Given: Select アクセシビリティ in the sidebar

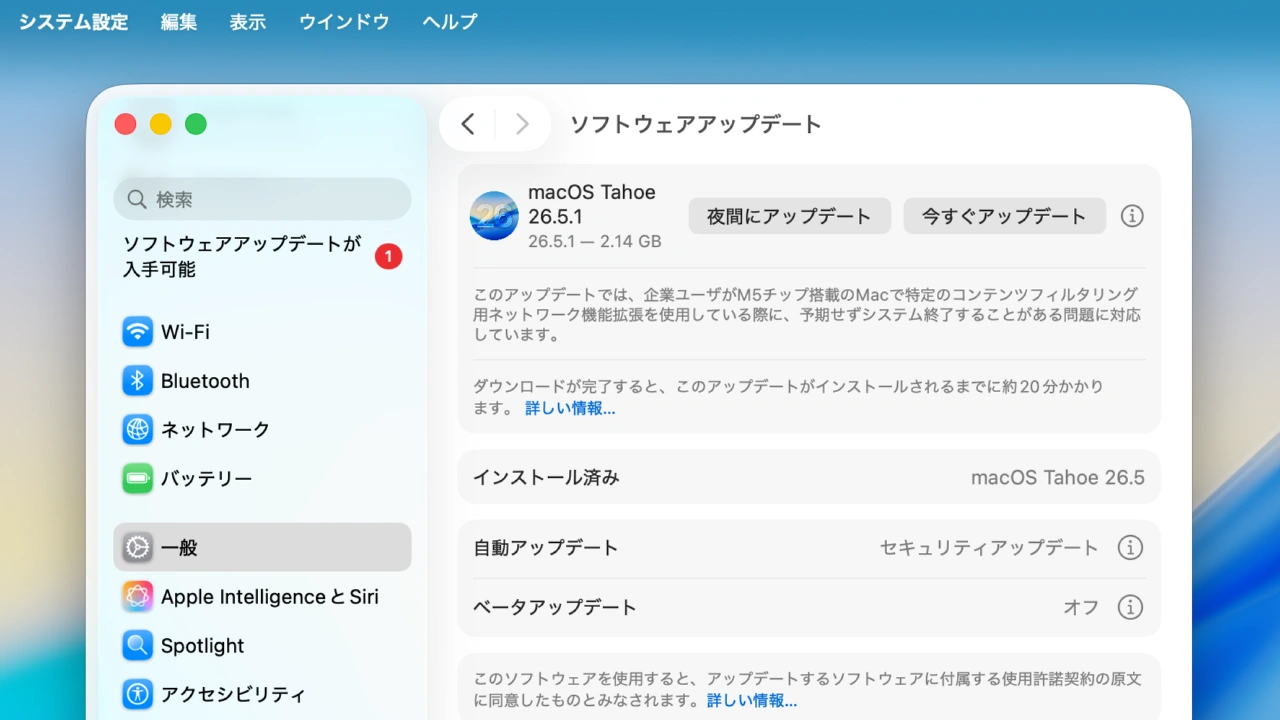Looking at the screenshot, I should pos(262,694).
